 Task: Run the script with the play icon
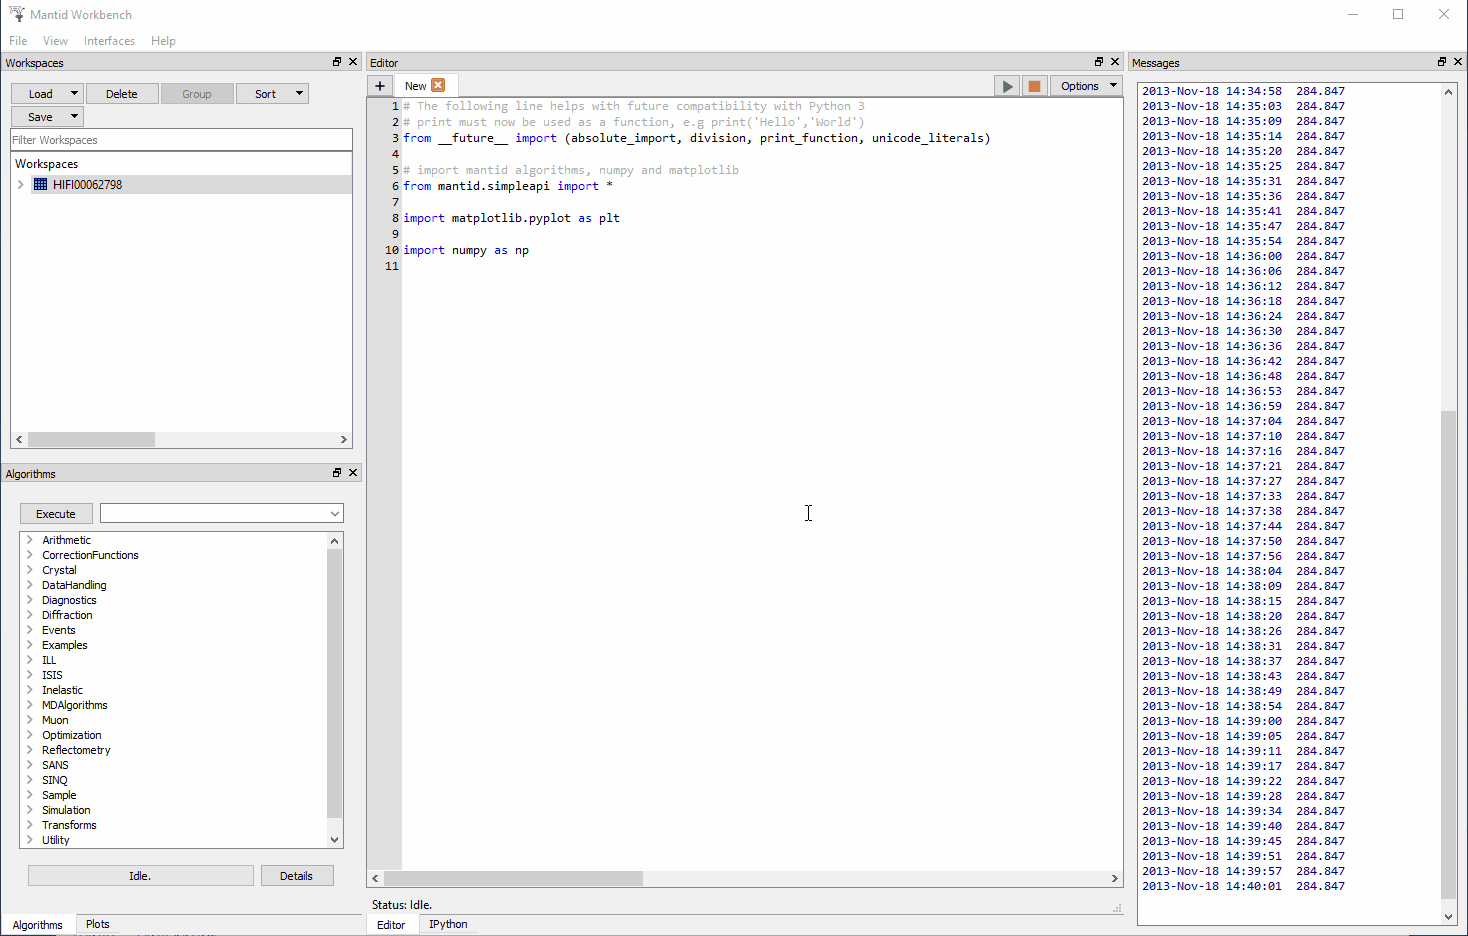click(x=1006, y=86)
